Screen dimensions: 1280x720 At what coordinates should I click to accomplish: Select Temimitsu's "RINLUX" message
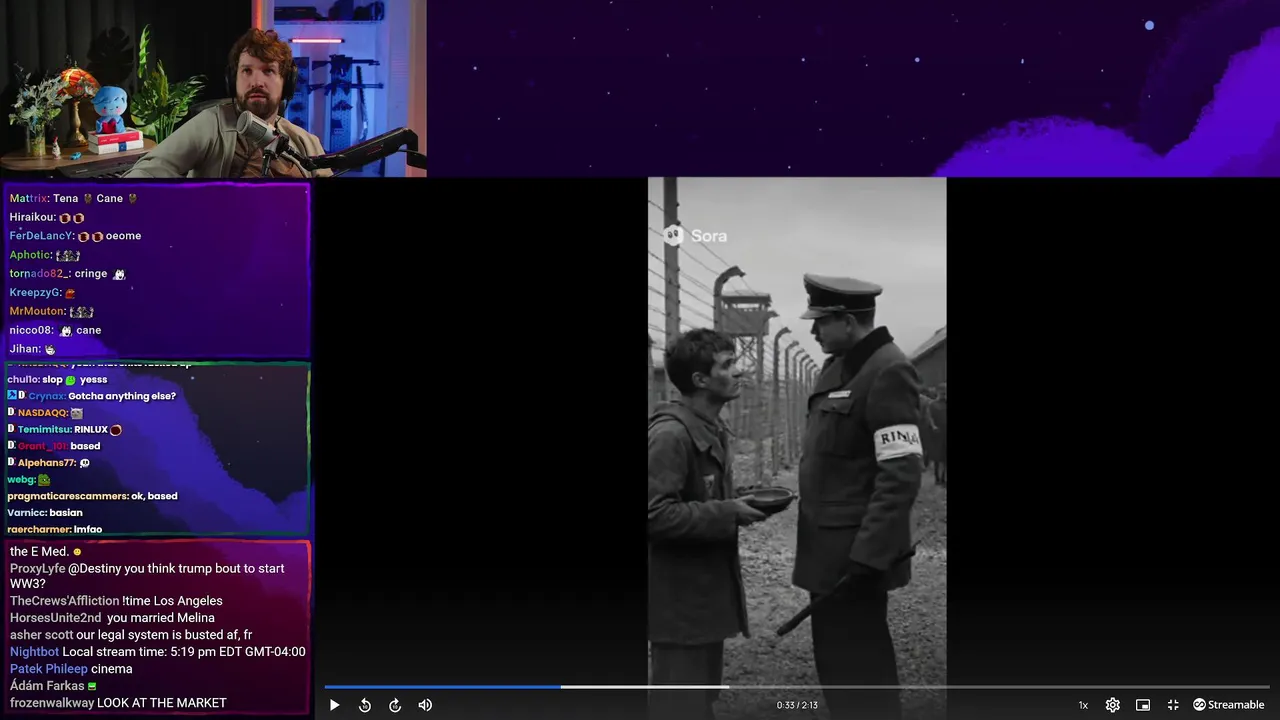point(65,429)
